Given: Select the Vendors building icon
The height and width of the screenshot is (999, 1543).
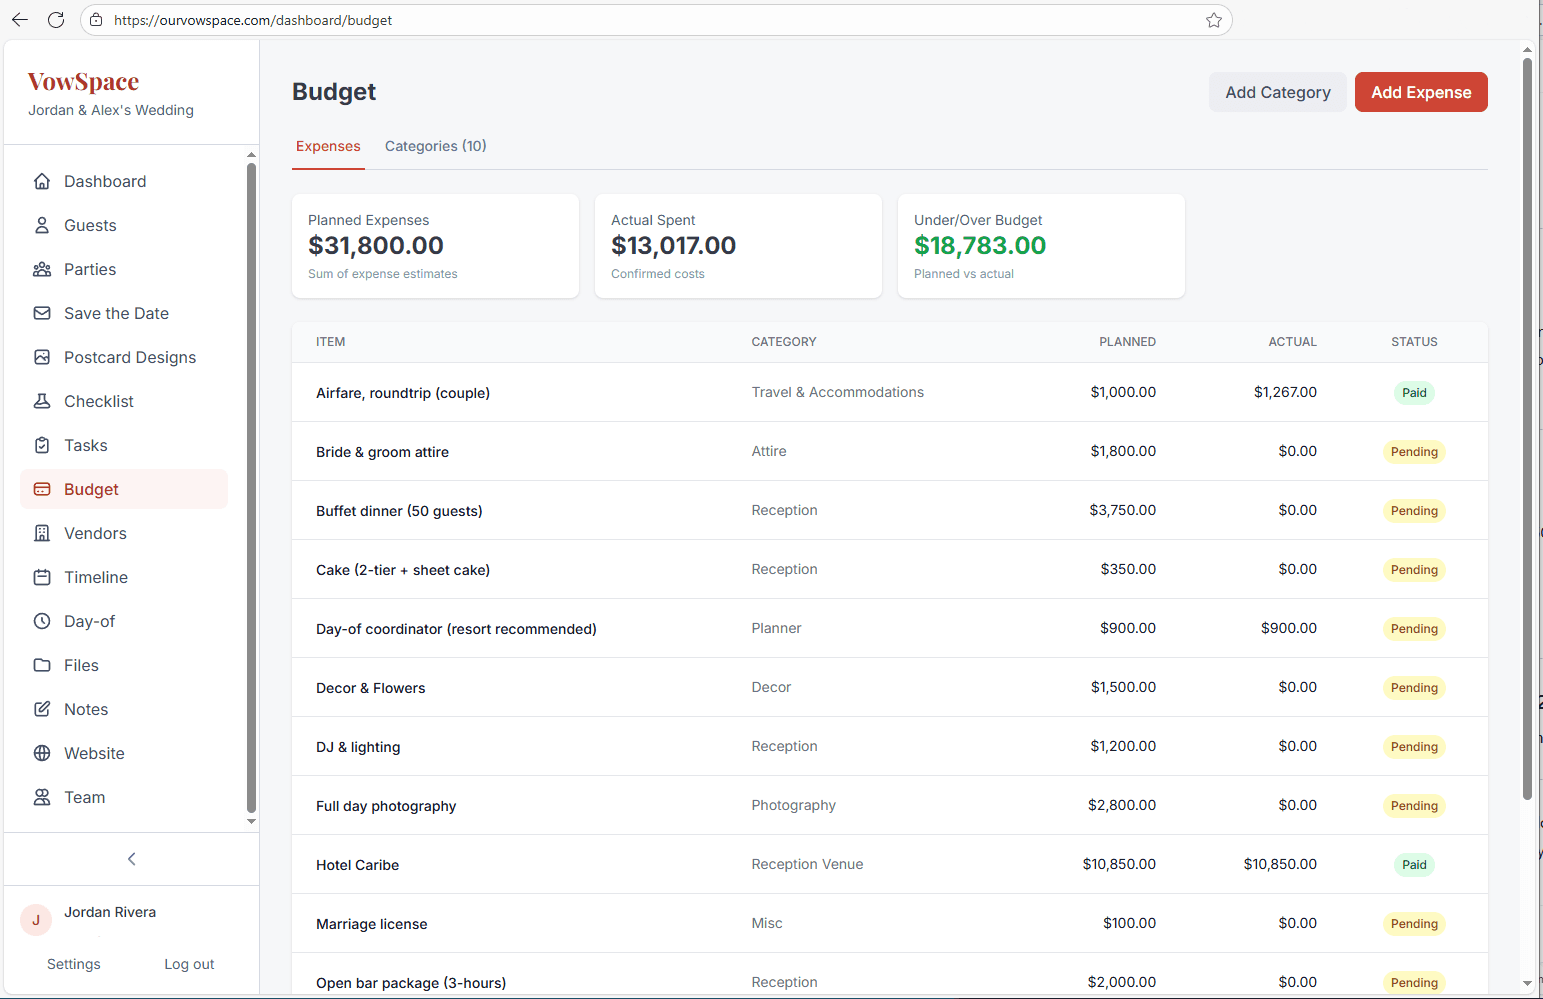Looking at the screenshot, I should (41, 533).
